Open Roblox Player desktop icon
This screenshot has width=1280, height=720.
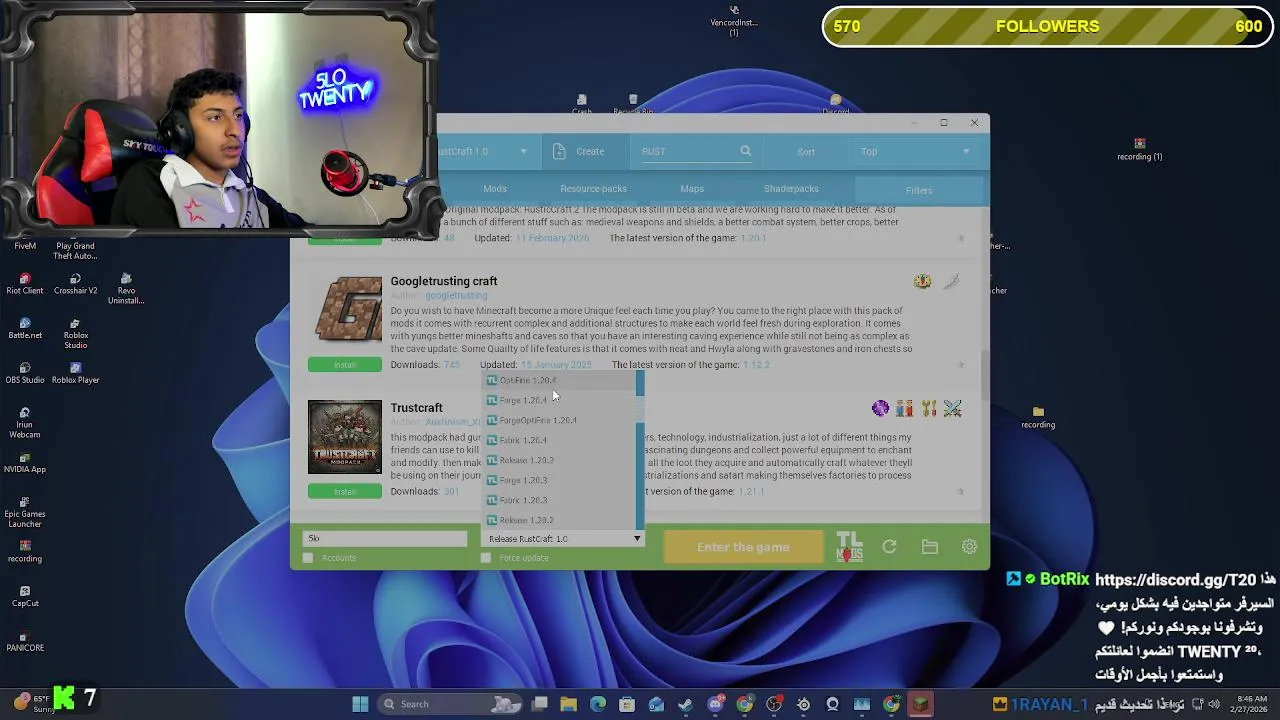[76, 373]
